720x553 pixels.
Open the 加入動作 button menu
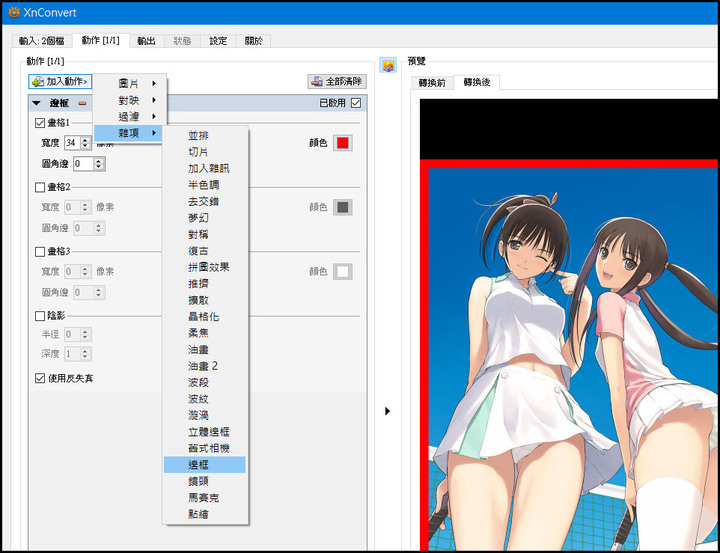(x=60, y=81)
